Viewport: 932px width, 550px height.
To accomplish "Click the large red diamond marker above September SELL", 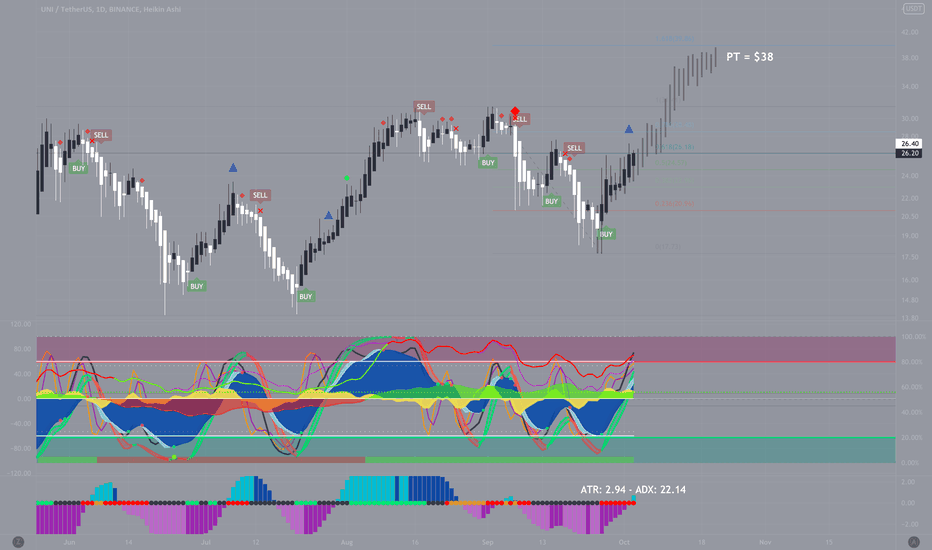I will tap(515, 111).
